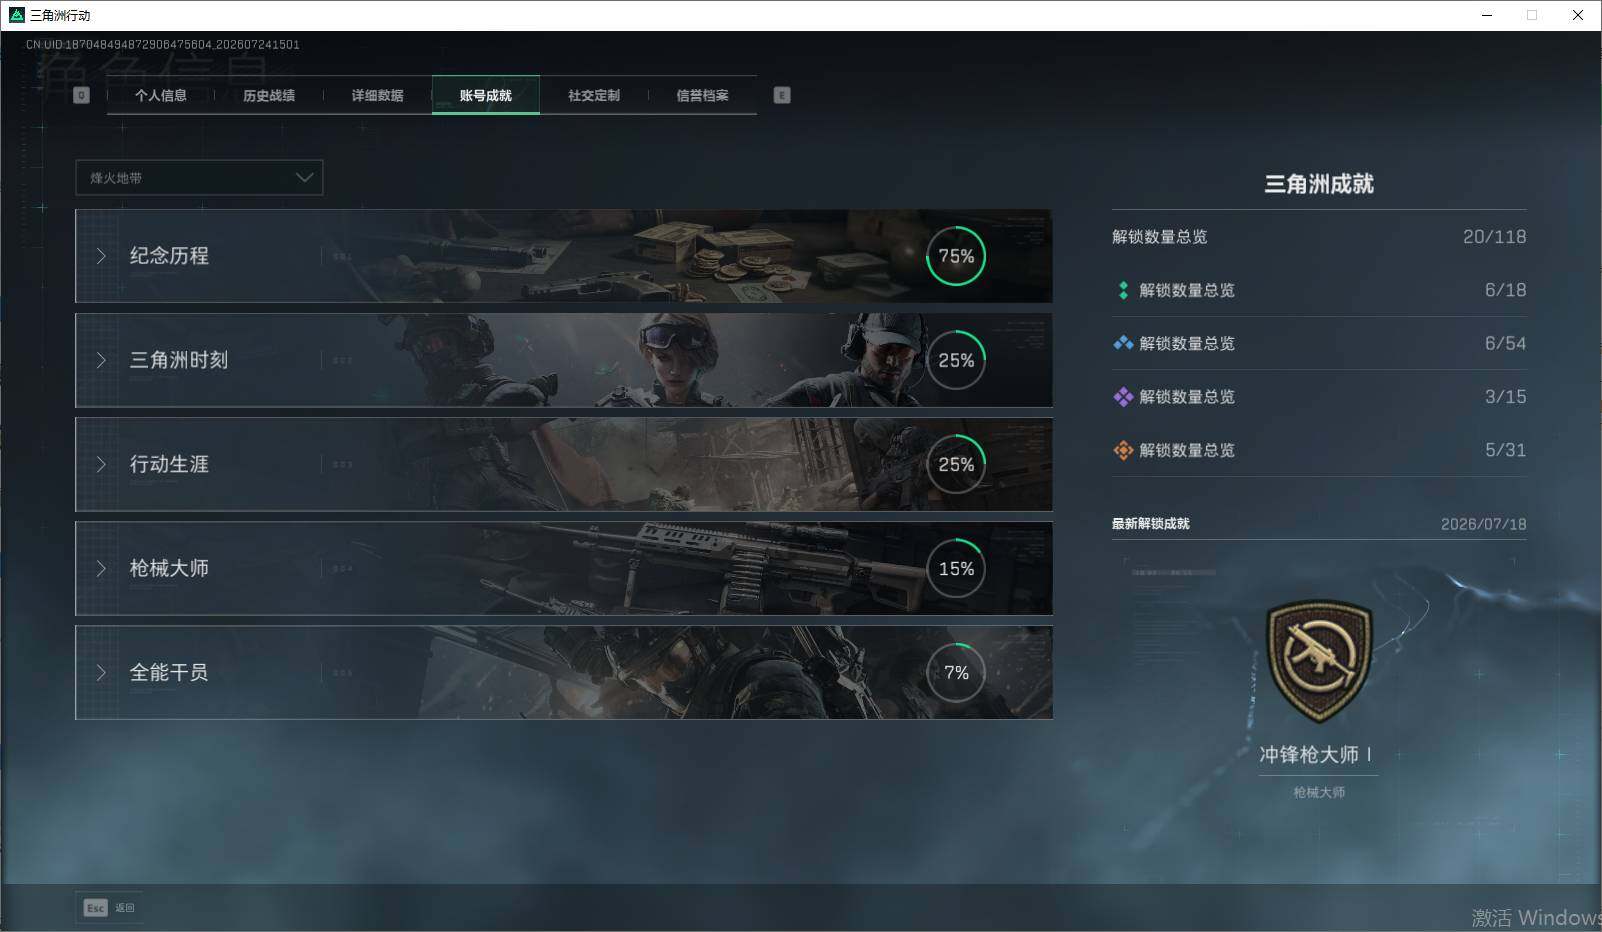Open the 信誉档案 tab

702,95
